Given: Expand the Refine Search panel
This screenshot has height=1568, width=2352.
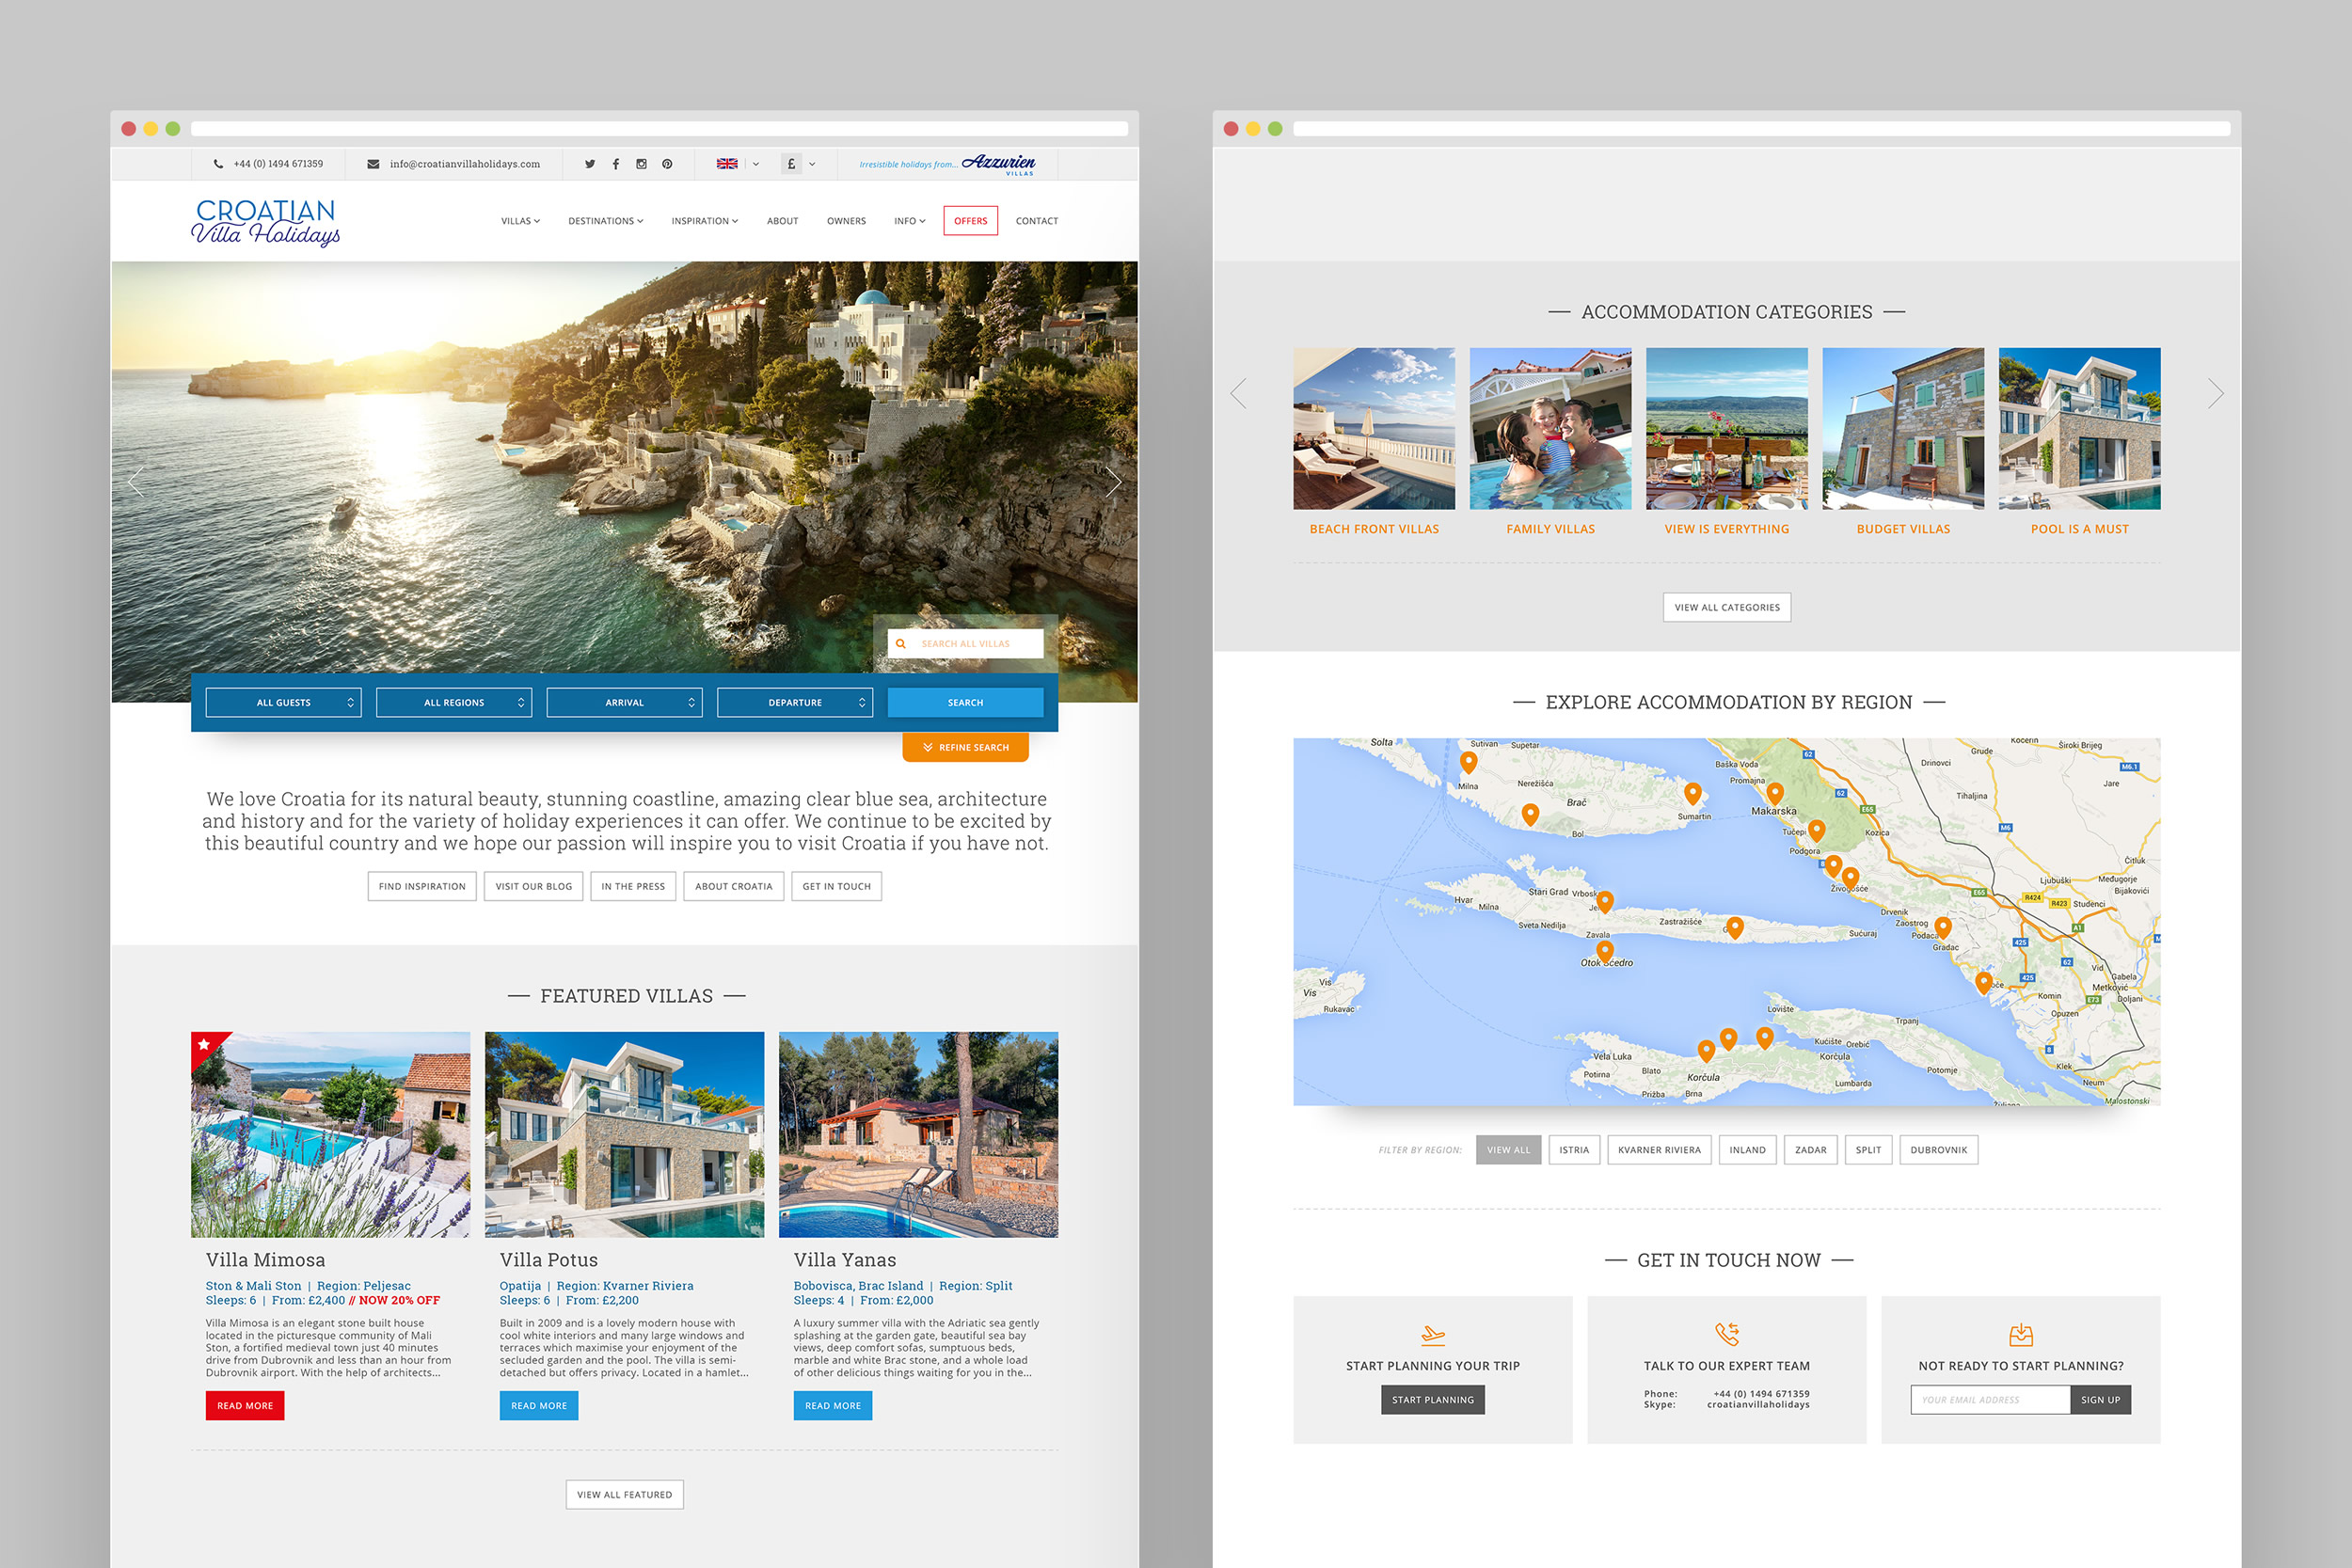Looking at the screenshot, I should (x=966, y=748).
